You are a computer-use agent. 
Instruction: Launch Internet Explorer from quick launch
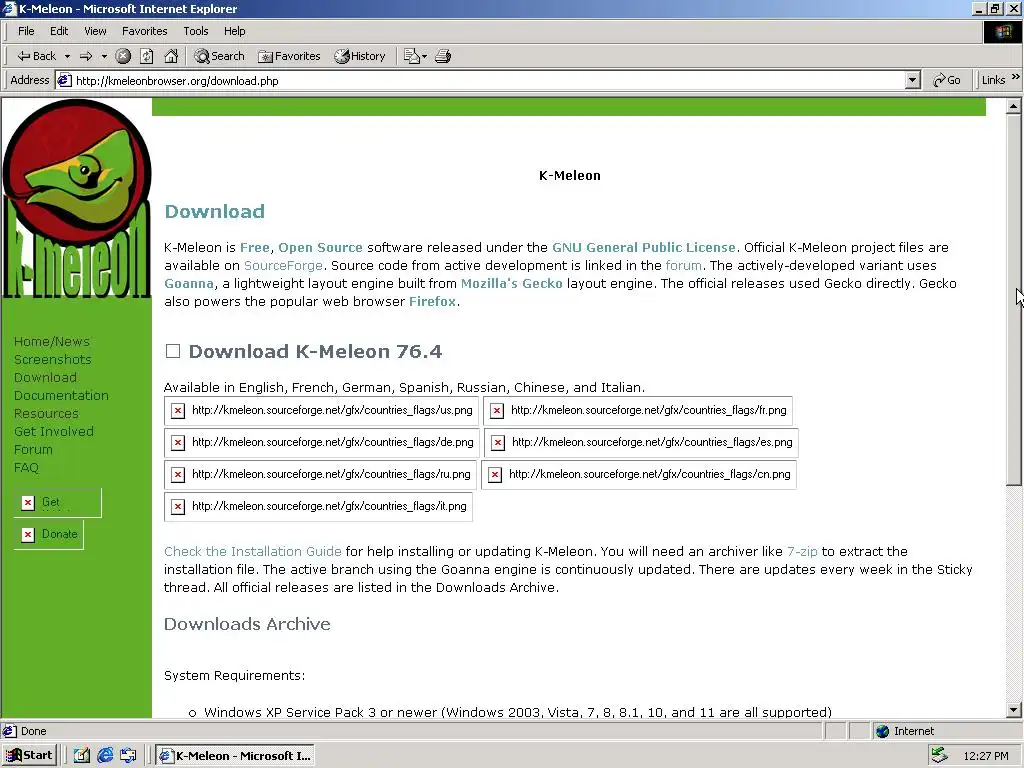coord(104,756)
